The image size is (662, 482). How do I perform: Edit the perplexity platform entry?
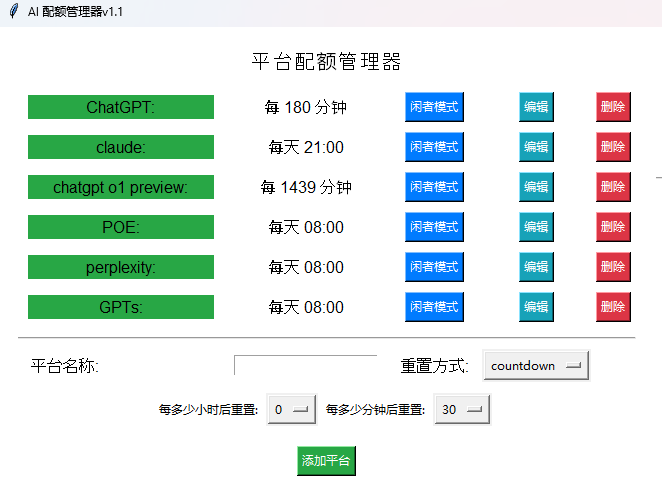click(x=536, y=267)
